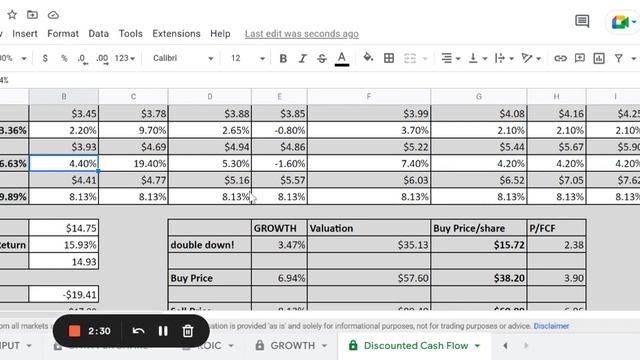Viewport: 640px width, 360px height.
Task: Check the cloud save status icon
Action: [x=53, y=15]
